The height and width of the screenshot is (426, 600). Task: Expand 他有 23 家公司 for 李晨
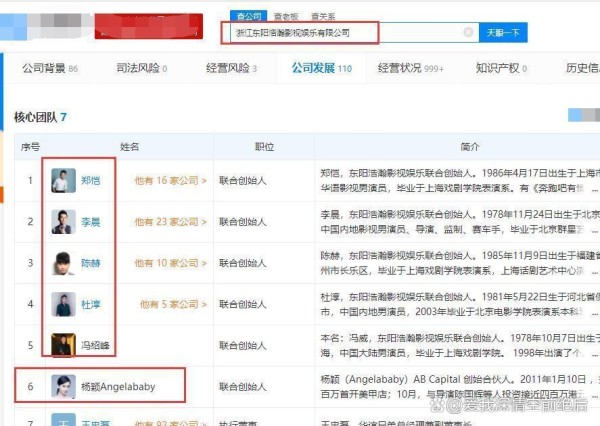point(171,222)
